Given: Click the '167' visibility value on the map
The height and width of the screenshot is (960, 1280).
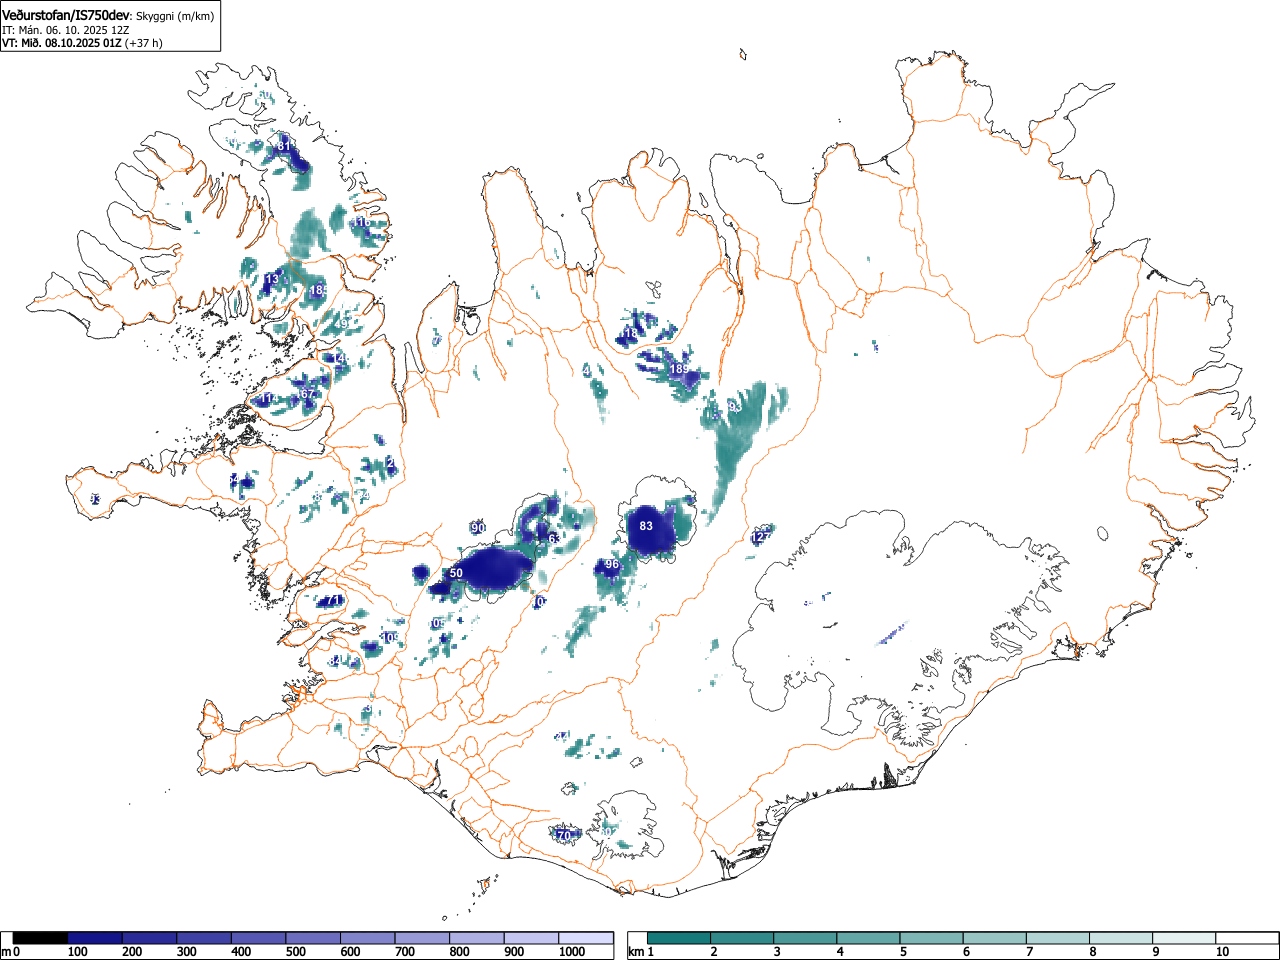Looking at the screenshot, I should [x=306, y=394].
